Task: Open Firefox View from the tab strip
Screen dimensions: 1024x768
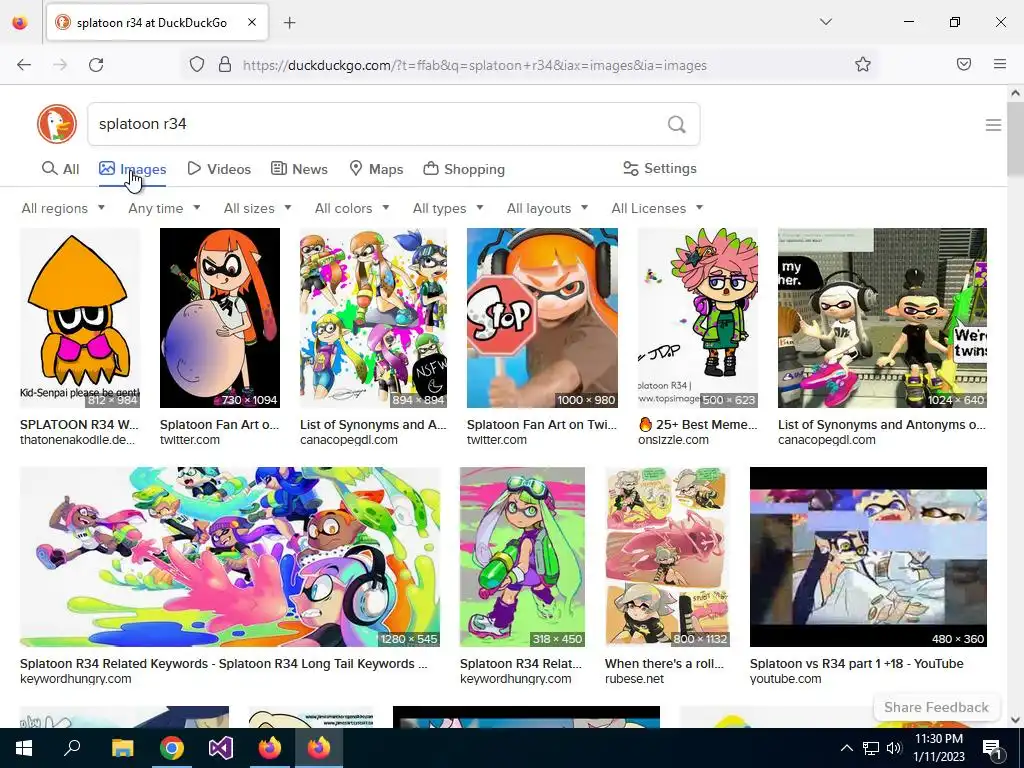Action: (x=20, y=22)
